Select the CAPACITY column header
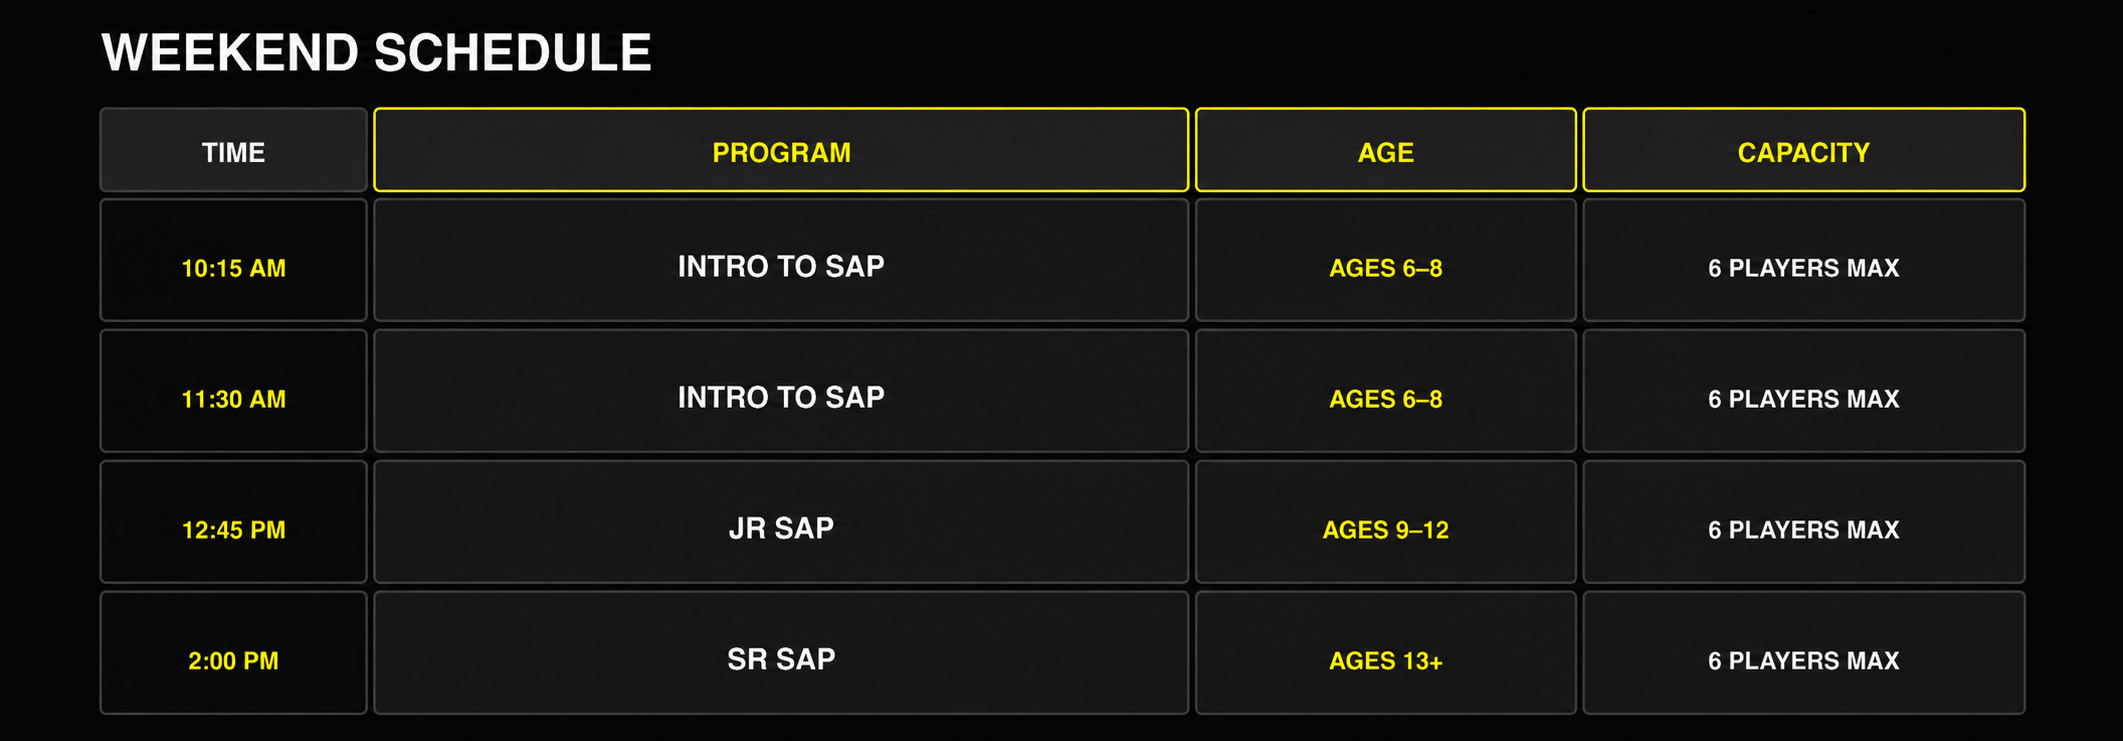The image size is (2123, 741). click(x=1804, y=150)
